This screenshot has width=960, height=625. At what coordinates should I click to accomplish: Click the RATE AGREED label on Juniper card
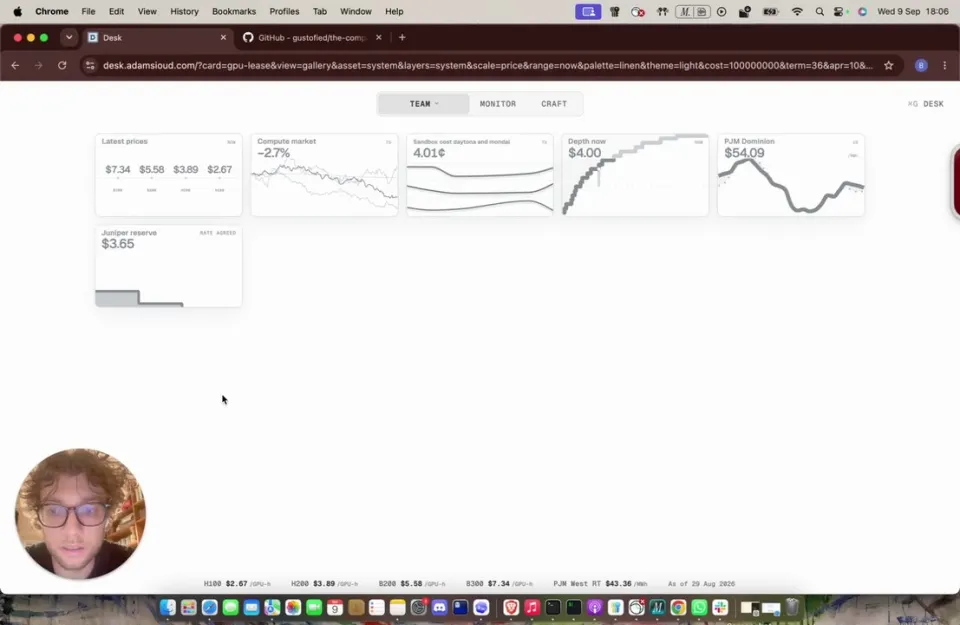217,233
